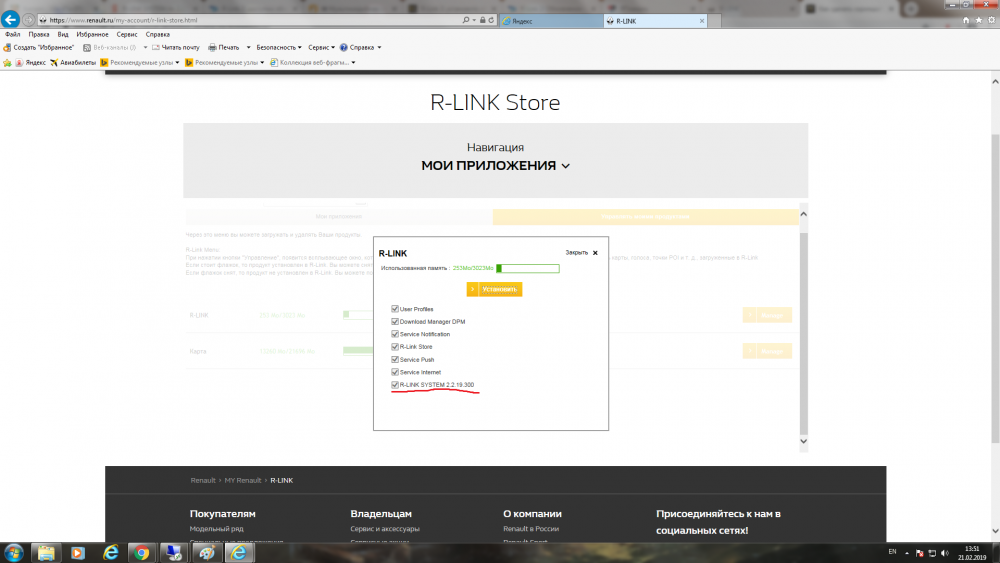Click the Создать "Избранное" toolbar icon

click(7, 47)
